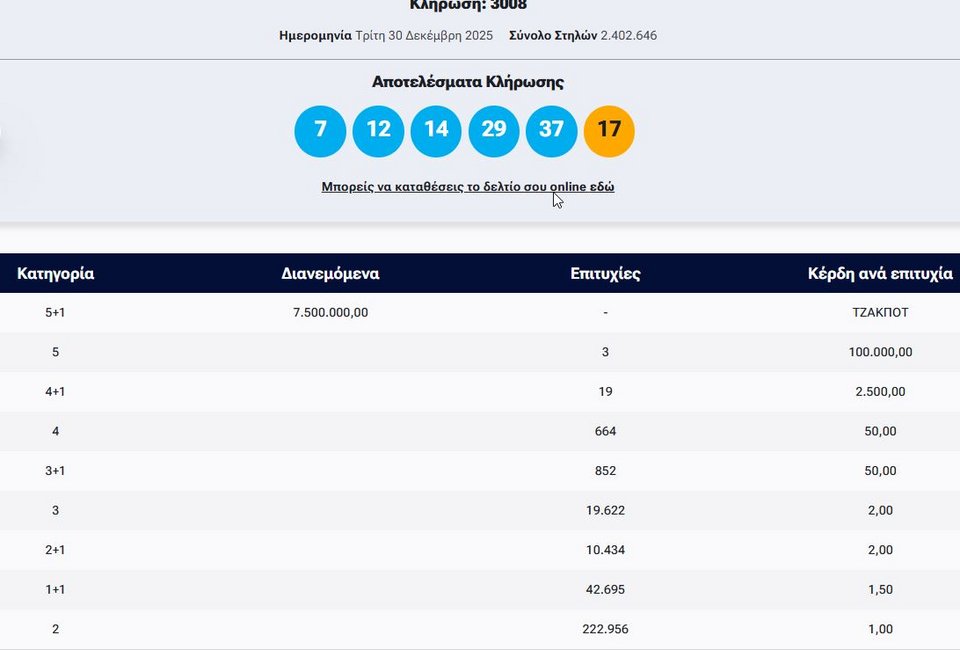Click the Κατηγορία column header

click(56, 273)
